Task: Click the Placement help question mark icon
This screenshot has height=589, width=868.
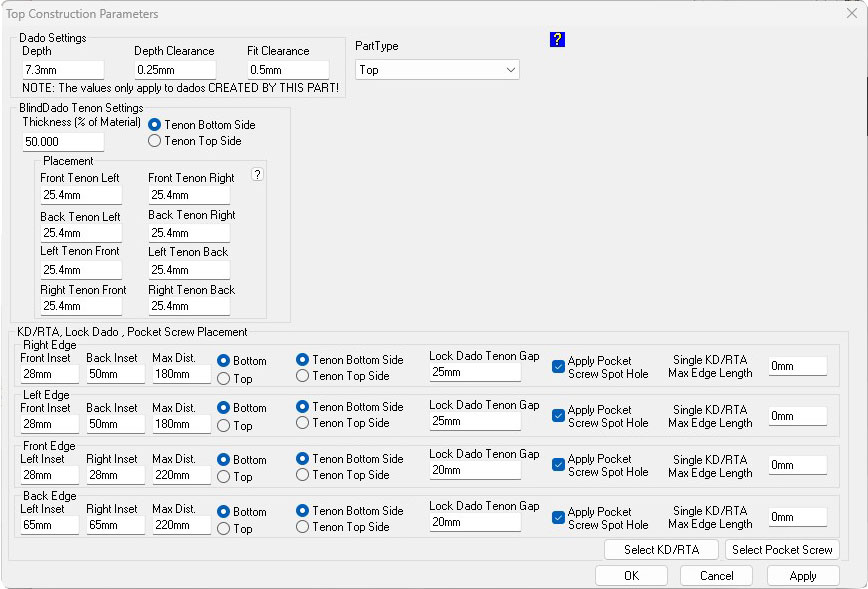Action: 257,175
